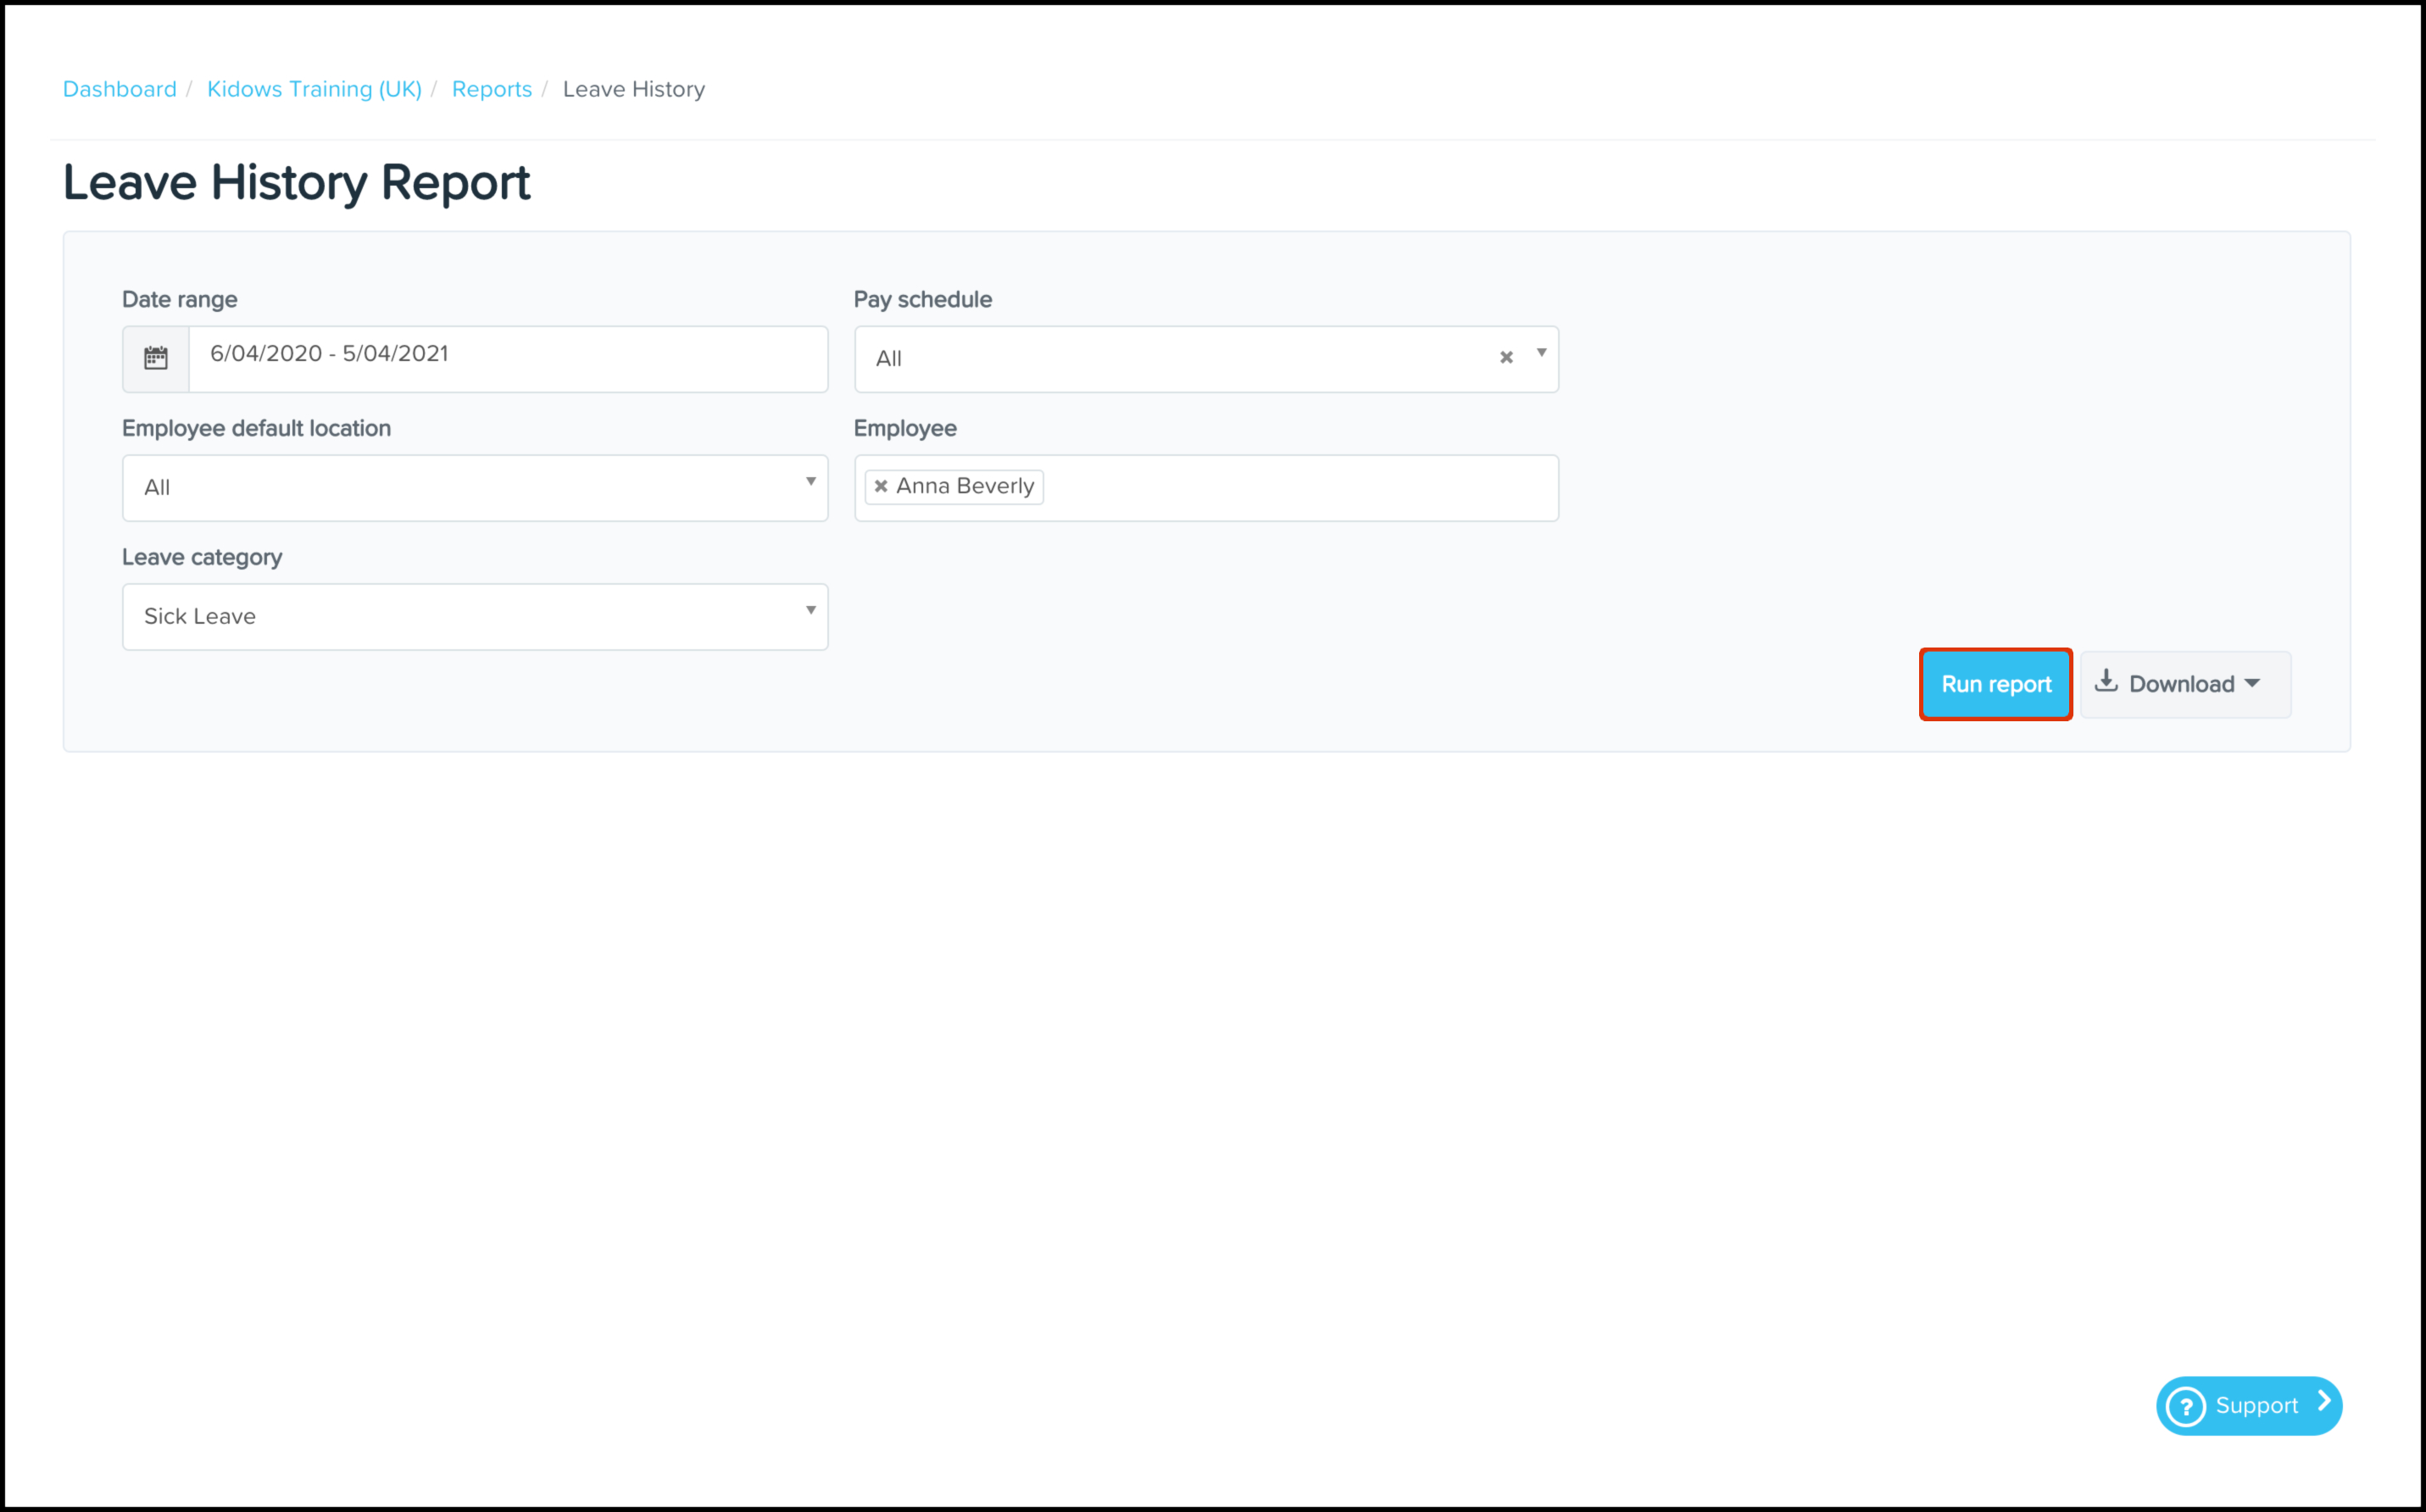Click inside the Employee multi-select field
The height and width of the screenshot is (1512, 2426).
(1300, 488)
